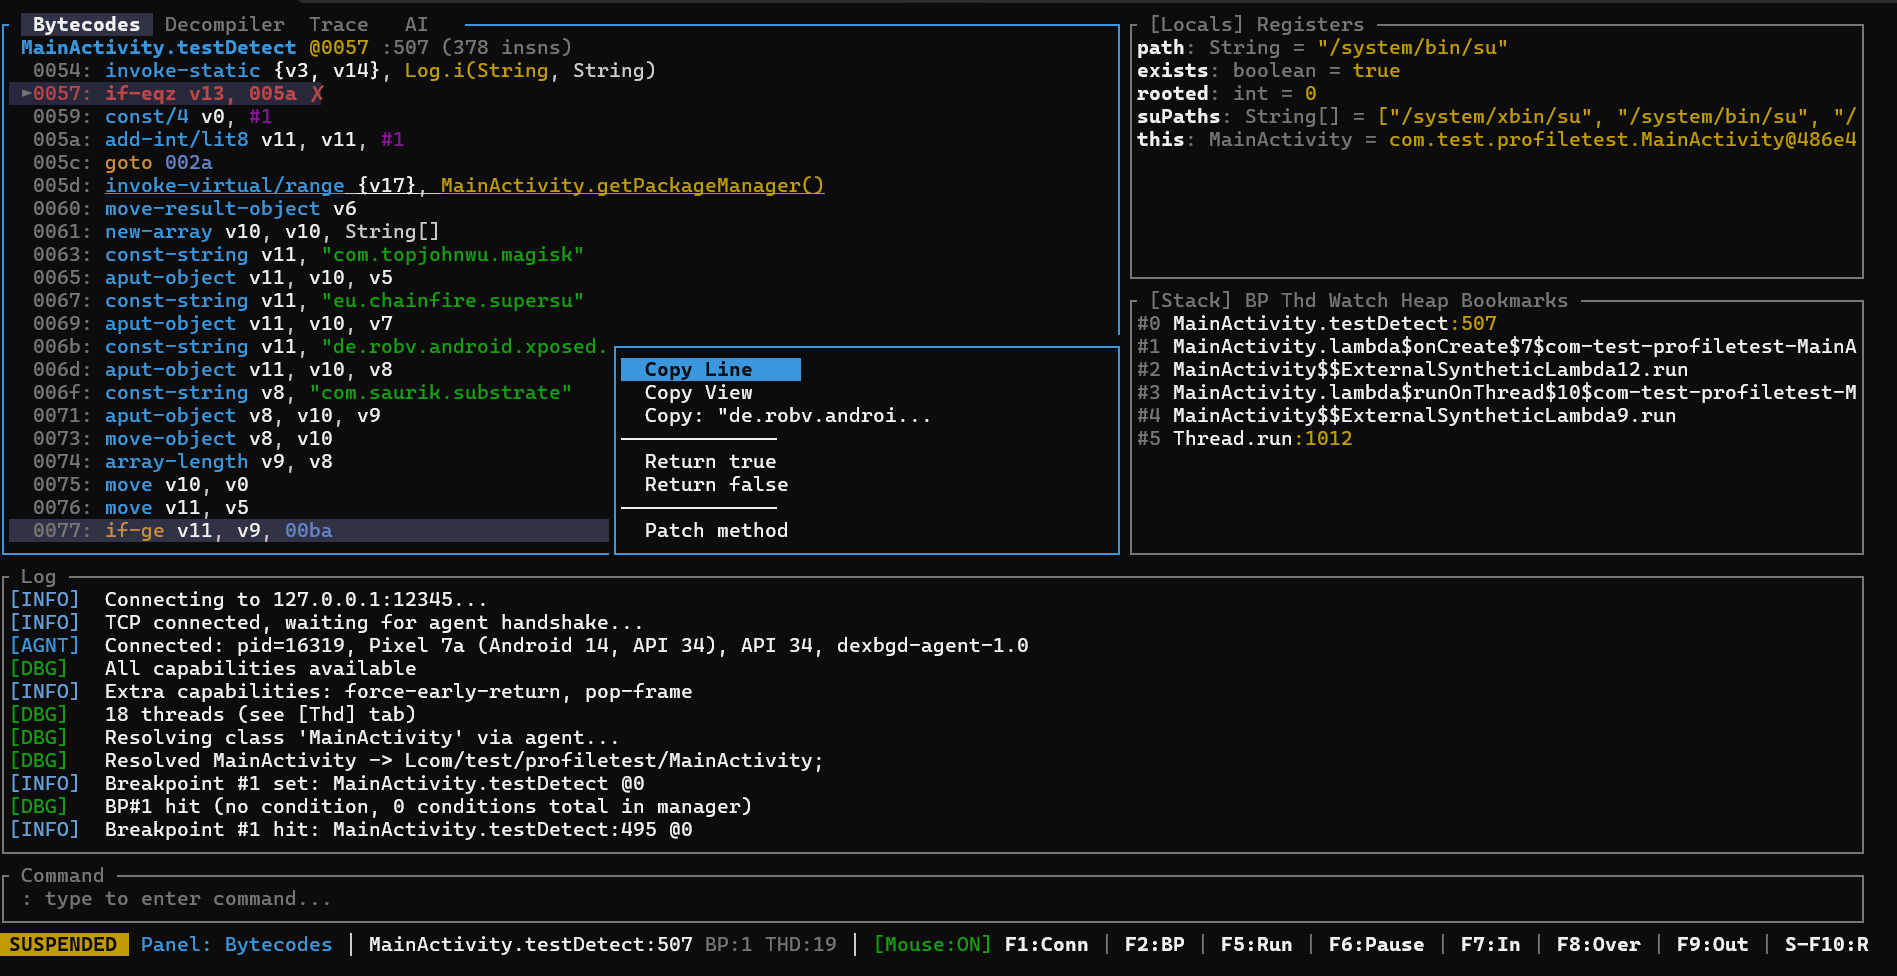Click the command input field
Viewport: 1897px width, 976px height.
point(400,898)
